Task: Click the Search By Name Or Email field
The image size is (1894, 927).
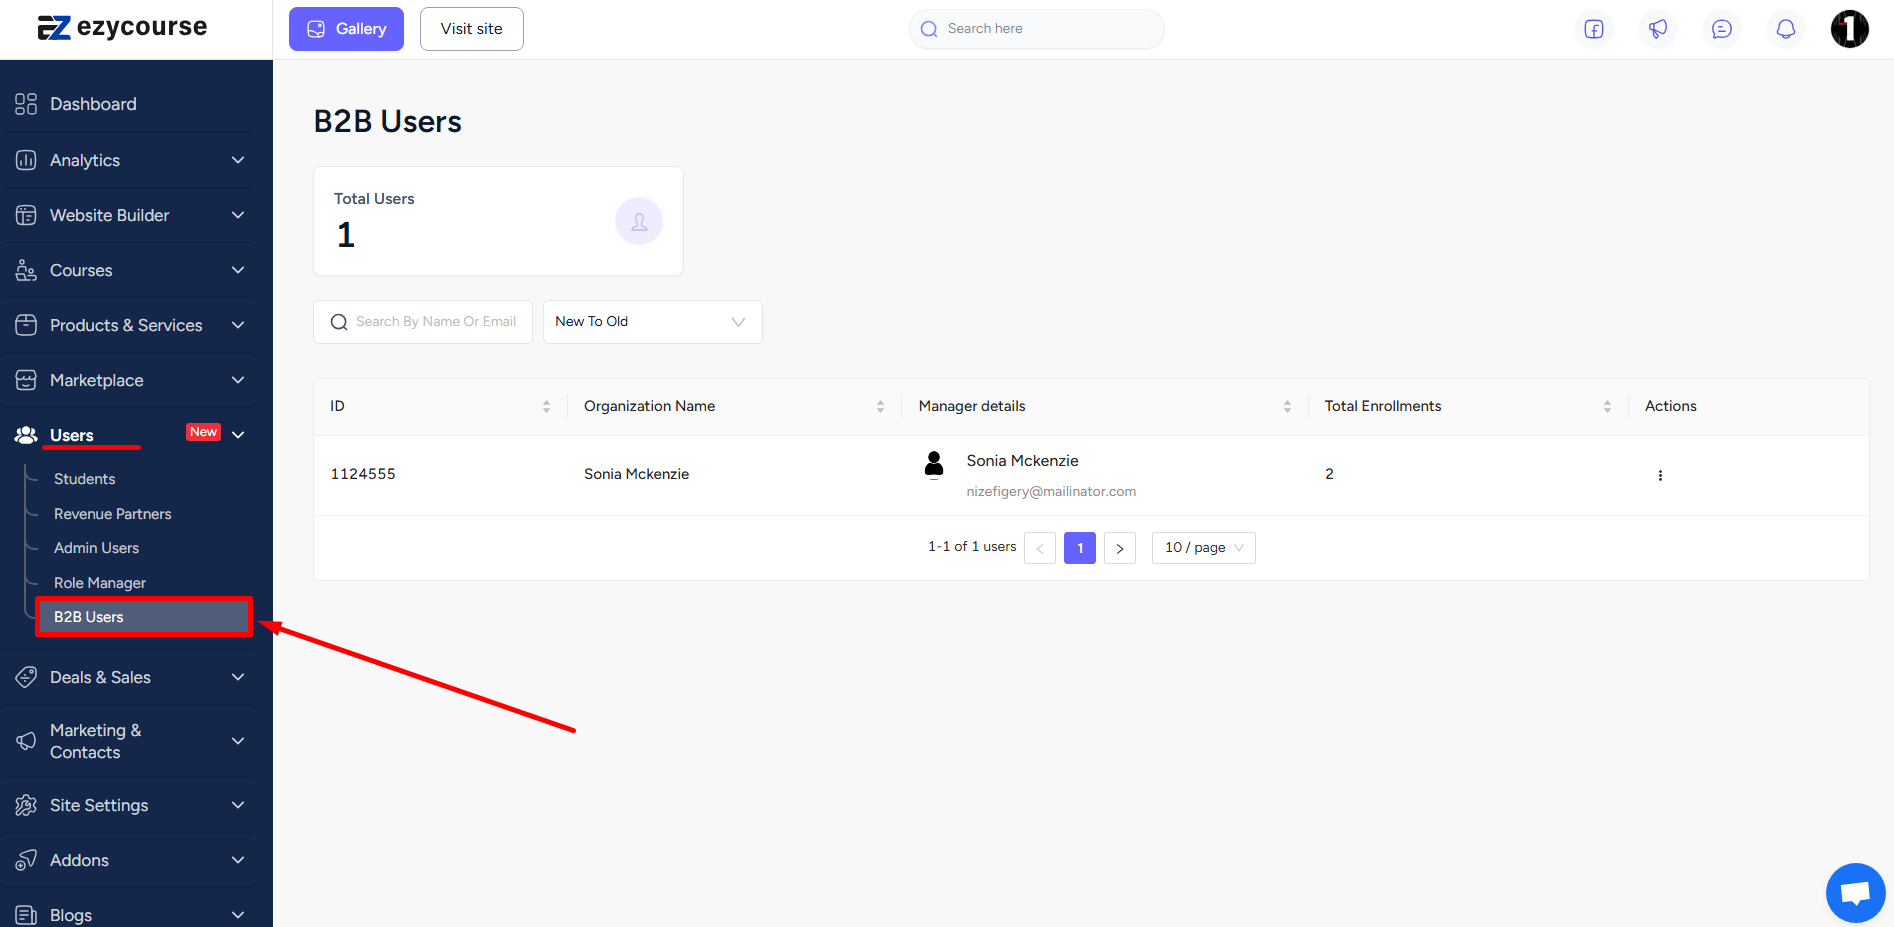Action: [423, 322]
